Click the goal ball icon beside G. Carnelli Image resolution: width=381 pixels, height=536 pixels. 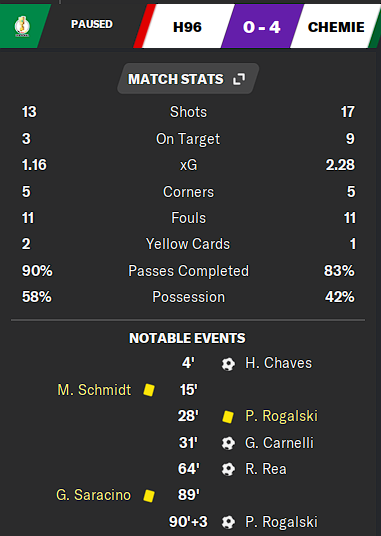[x=228, y=443]
